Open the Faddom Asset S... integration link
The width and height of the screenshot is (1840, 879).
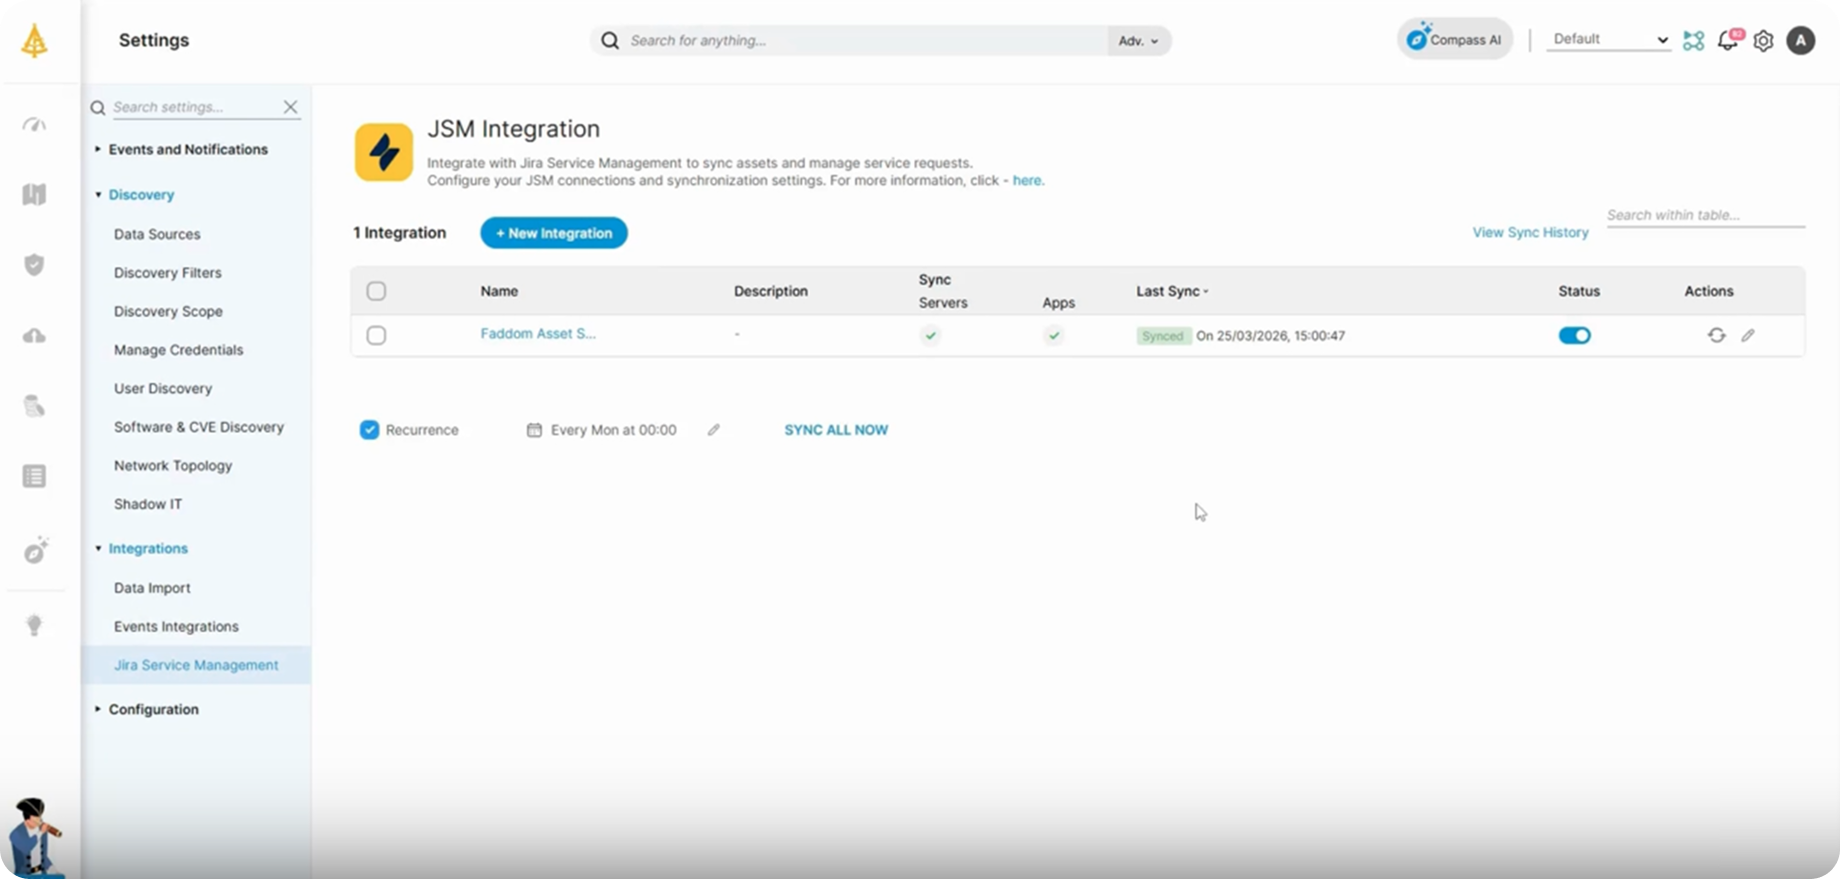coord(538,334)
